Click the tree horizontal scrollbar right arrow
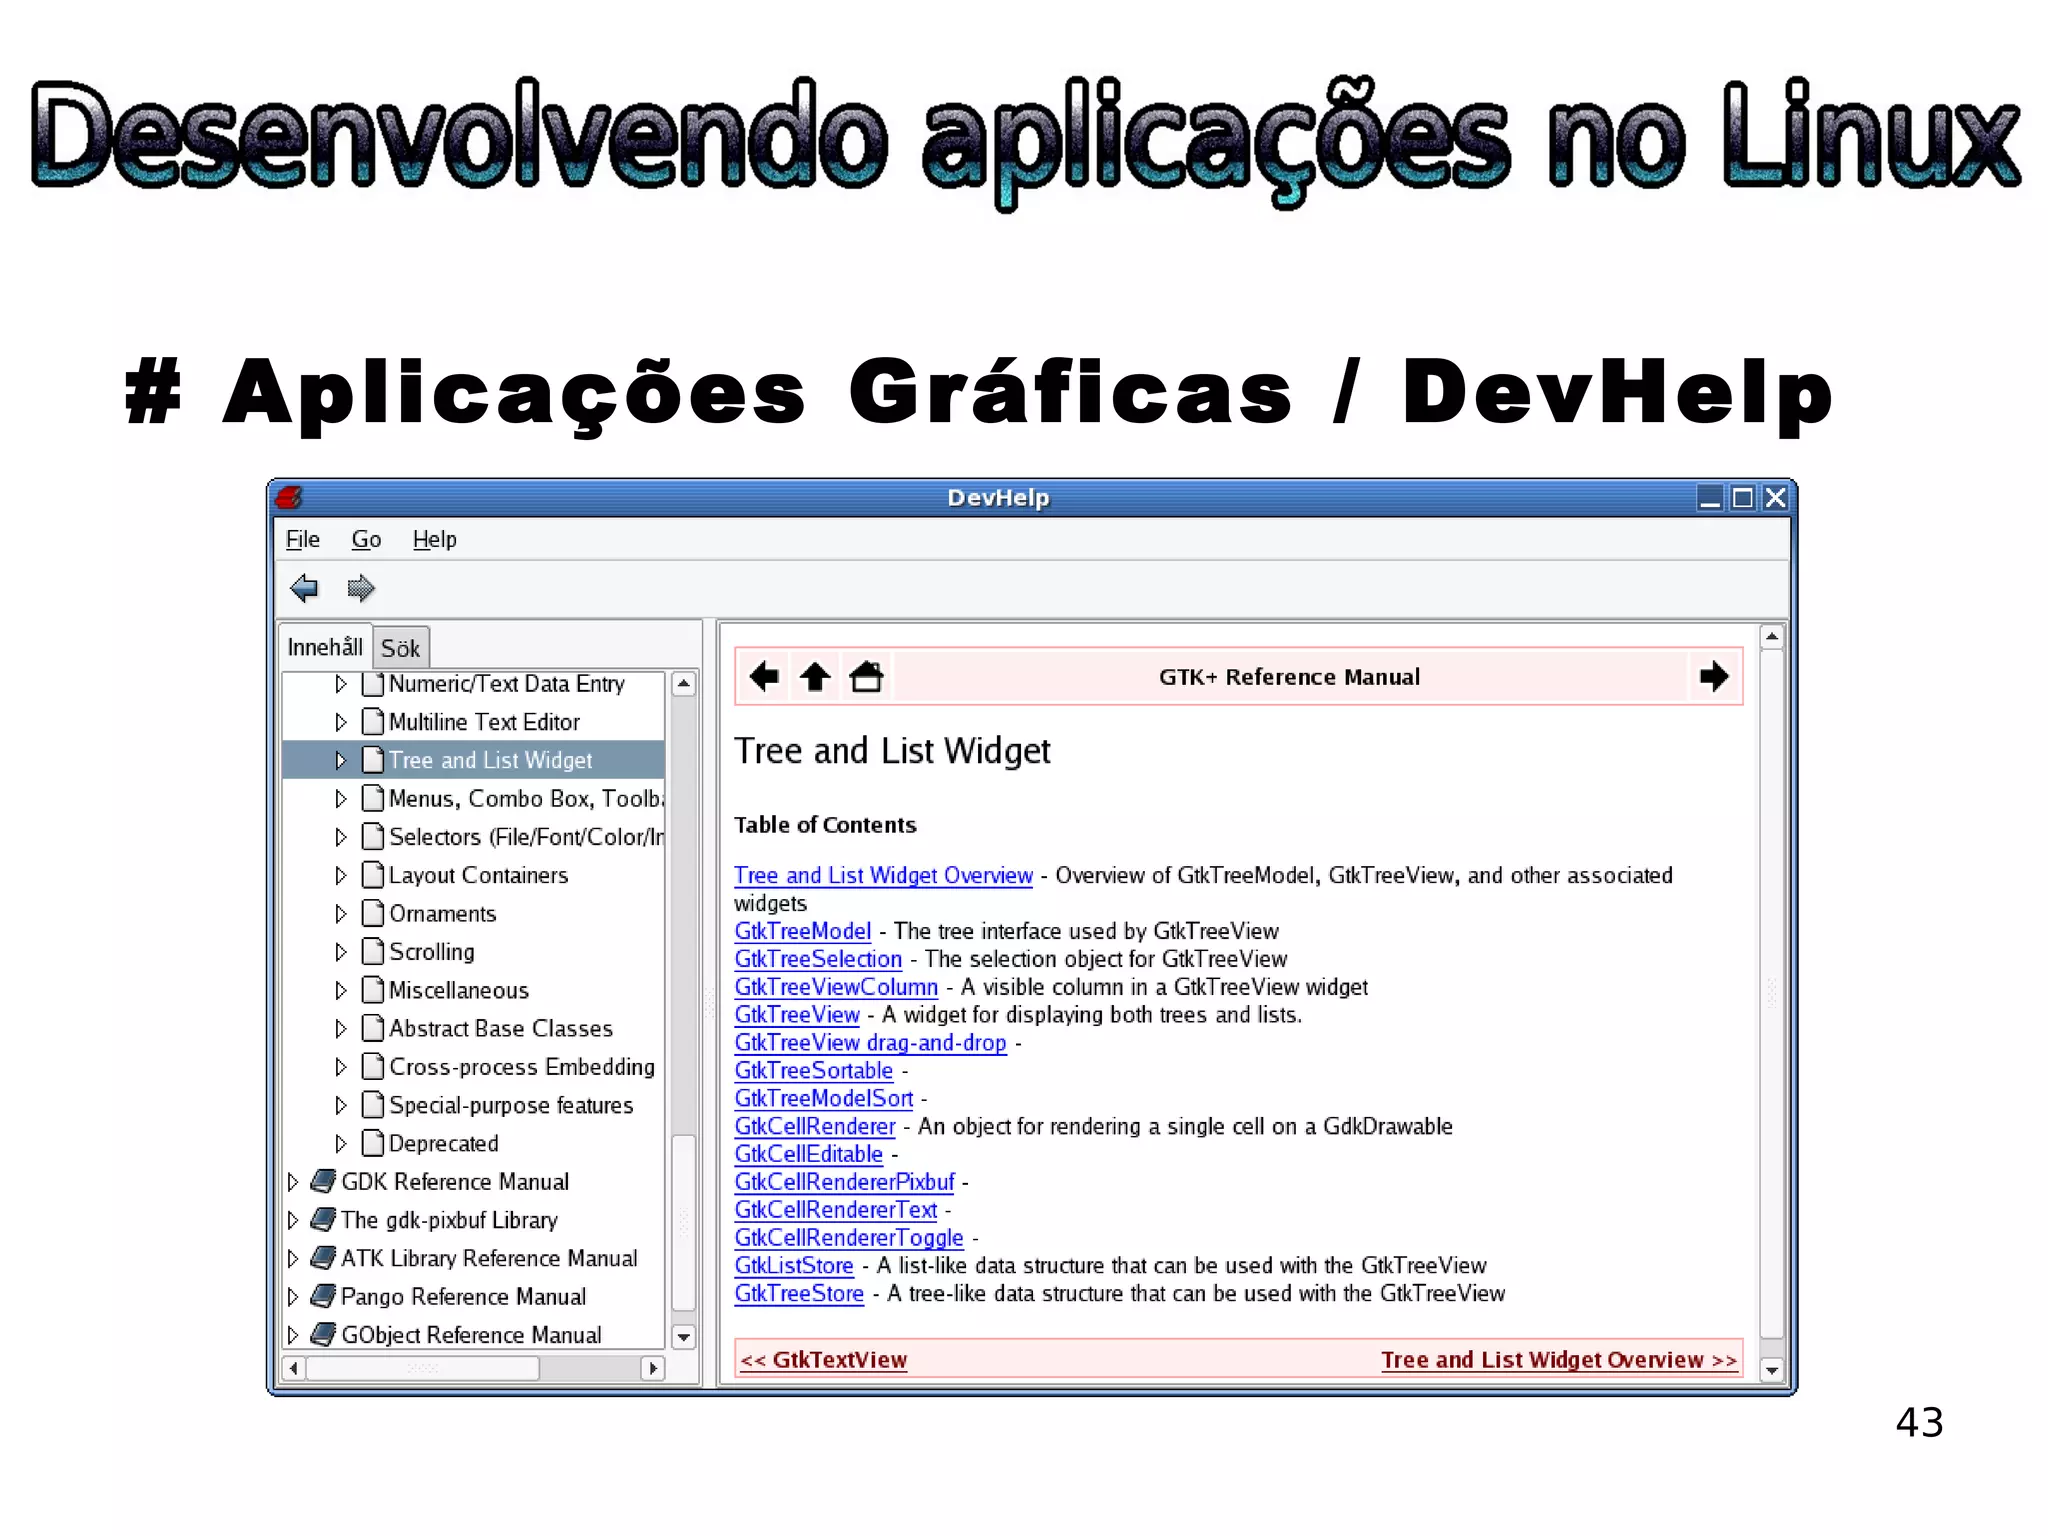2048x1536 pixels. tap(652, 1367)
